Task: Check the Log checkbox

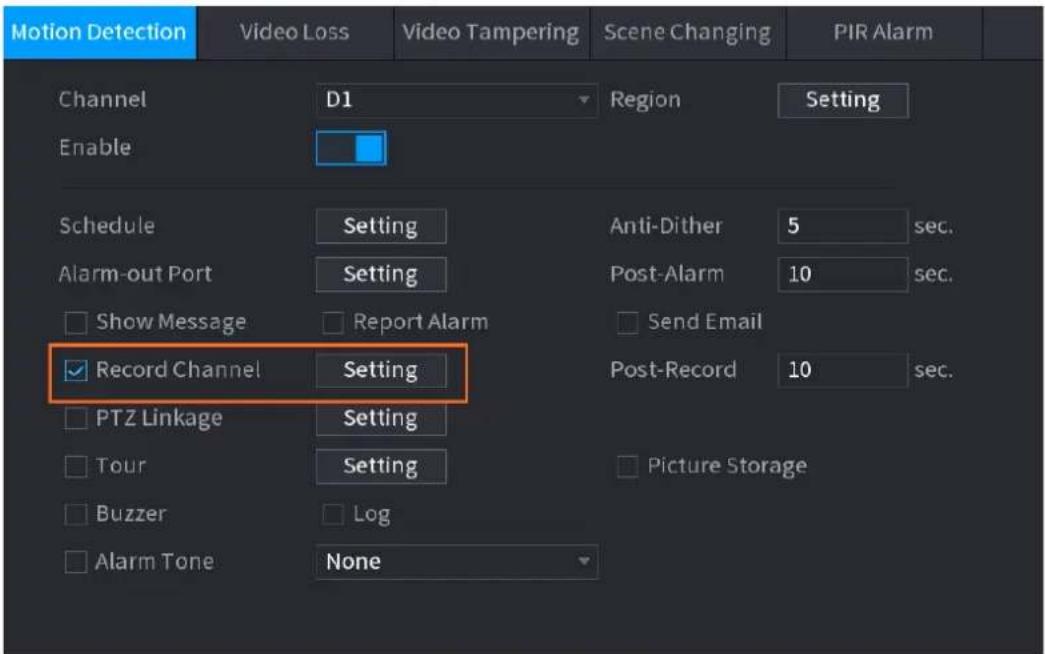Action: (333, 515)
